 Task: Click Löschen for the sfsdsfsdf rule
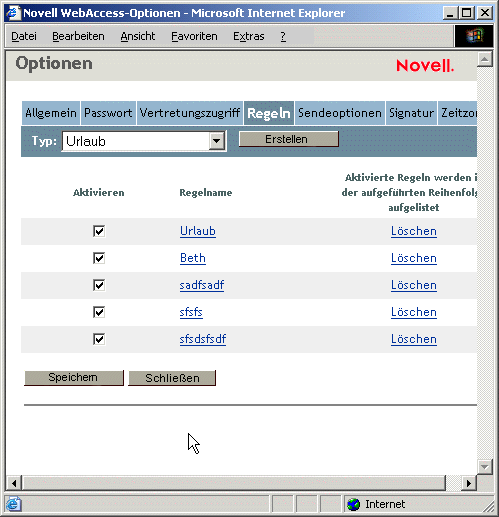(x=414, y=339)
